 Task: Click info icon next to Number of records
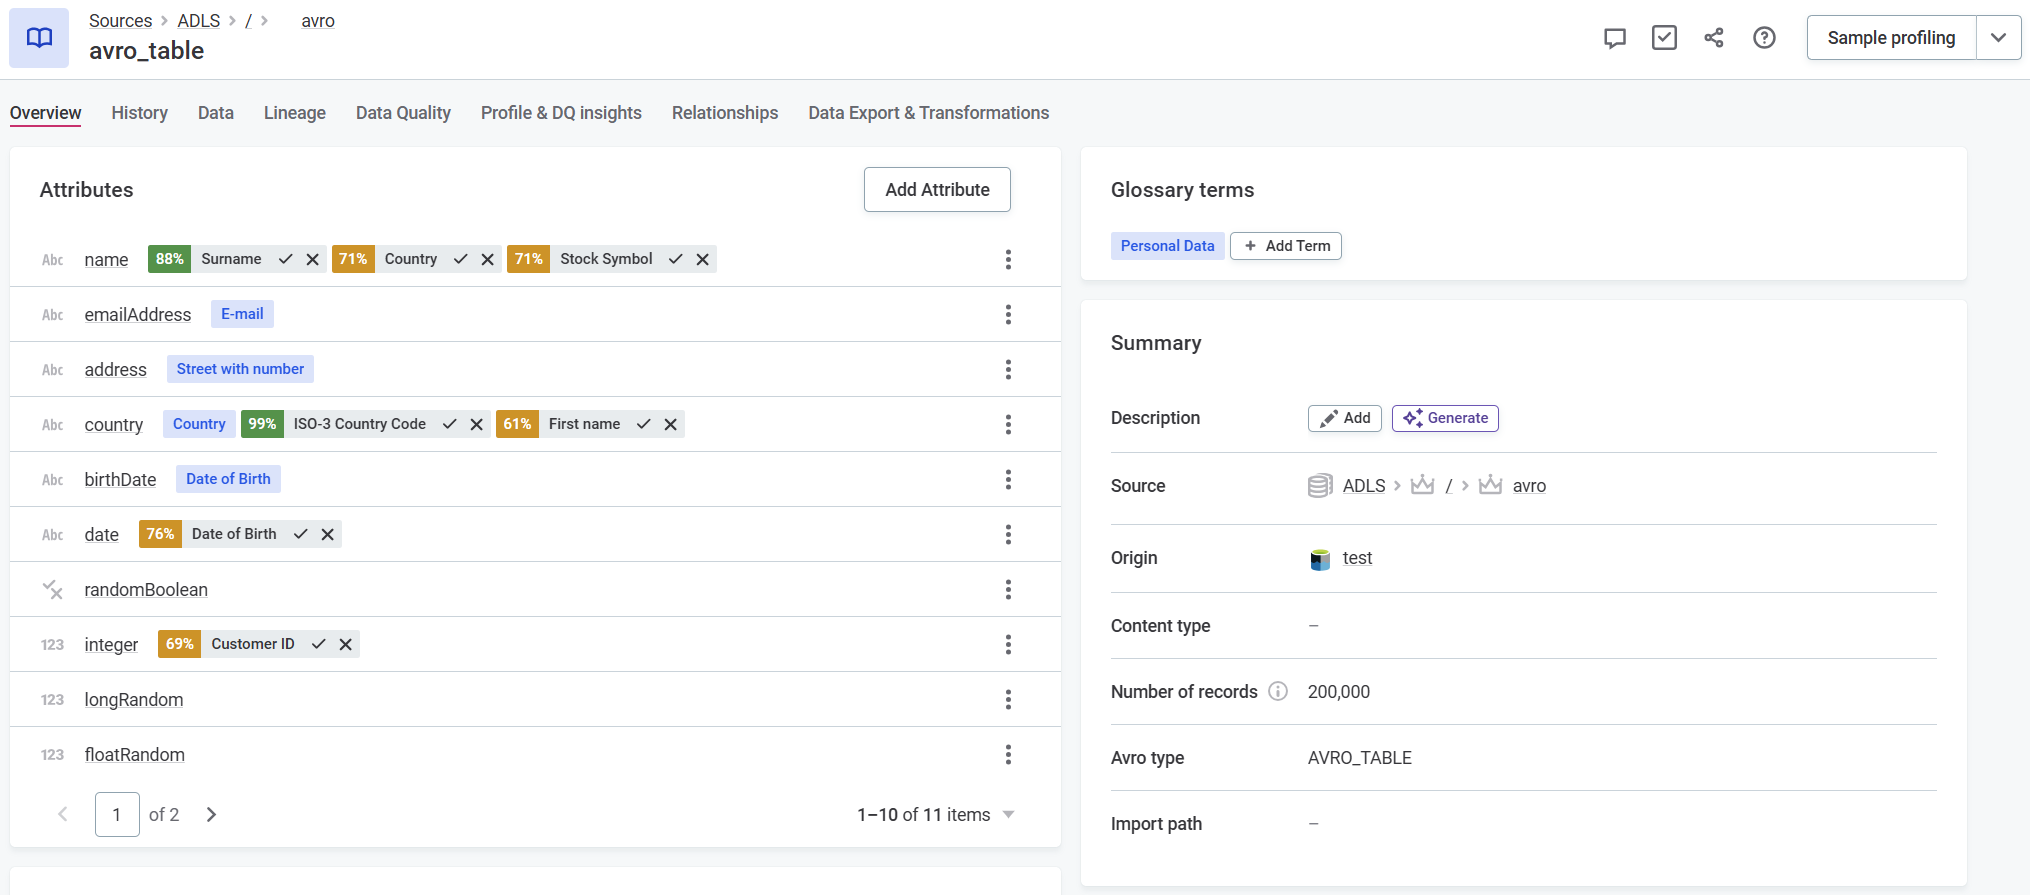1278,691
